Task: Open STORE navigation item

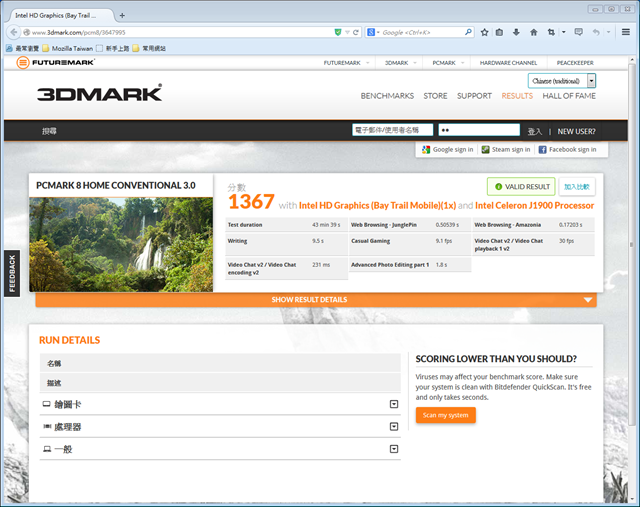Action: [x=435, y=96]
